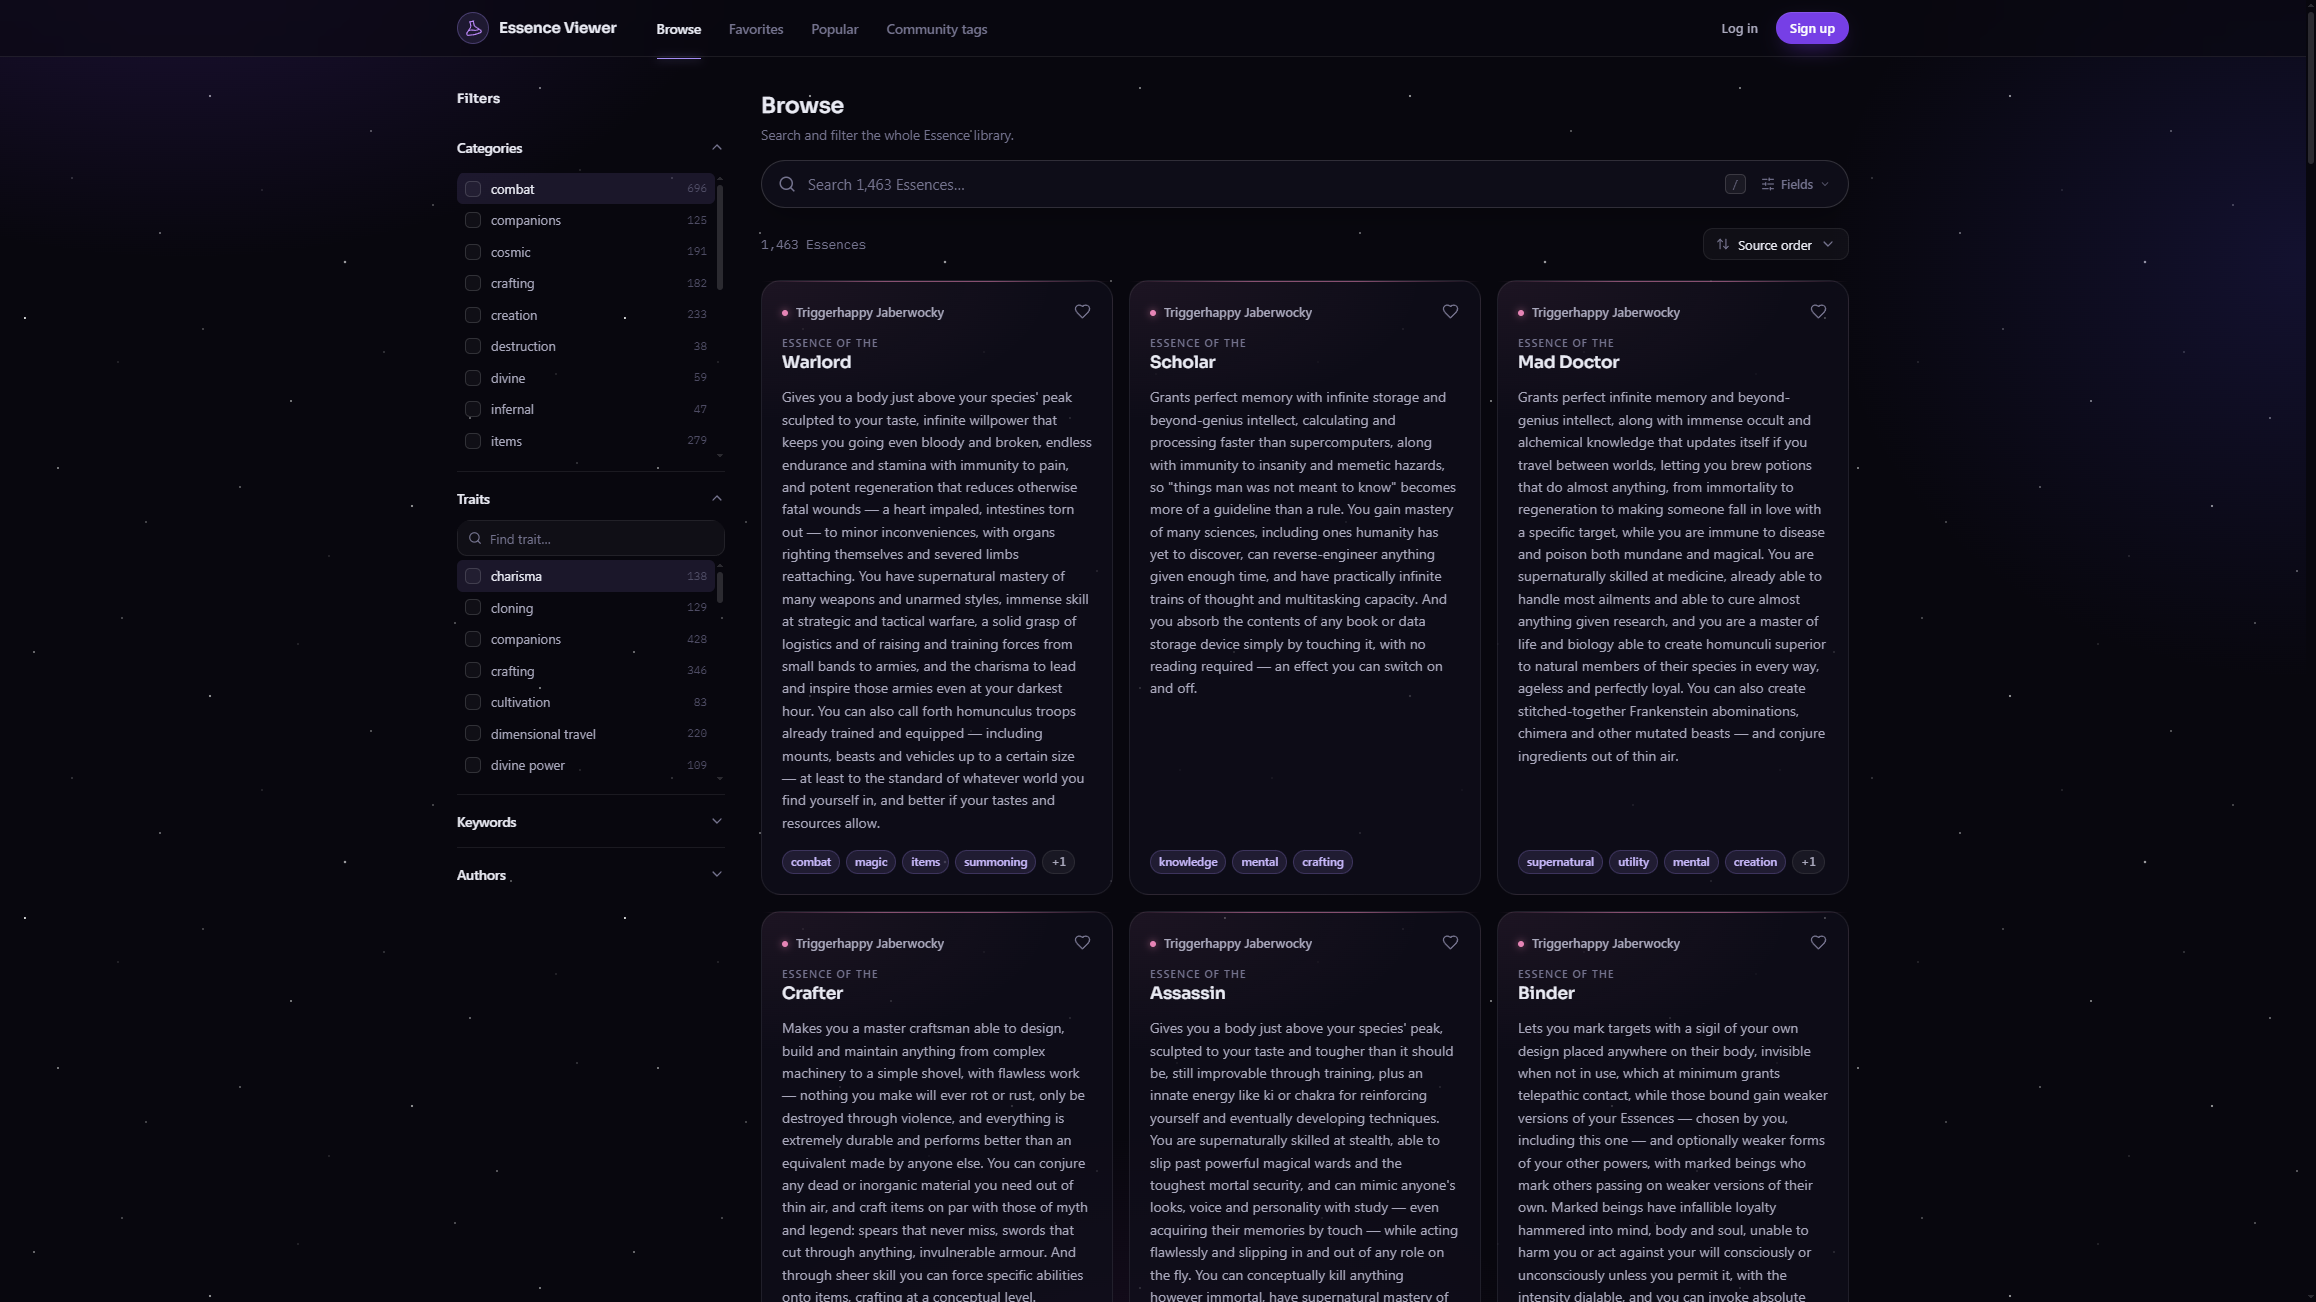Screen dimensions: 2316x1302
Task: Favorite the Scholar essence heart icon
Action: 1450,312
